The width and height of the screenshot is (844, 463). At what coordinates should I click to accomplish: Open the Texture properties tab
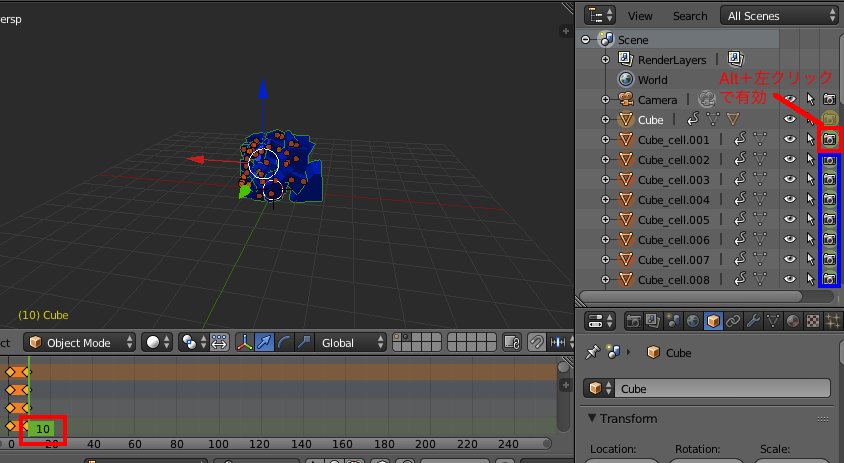point(813,321)
